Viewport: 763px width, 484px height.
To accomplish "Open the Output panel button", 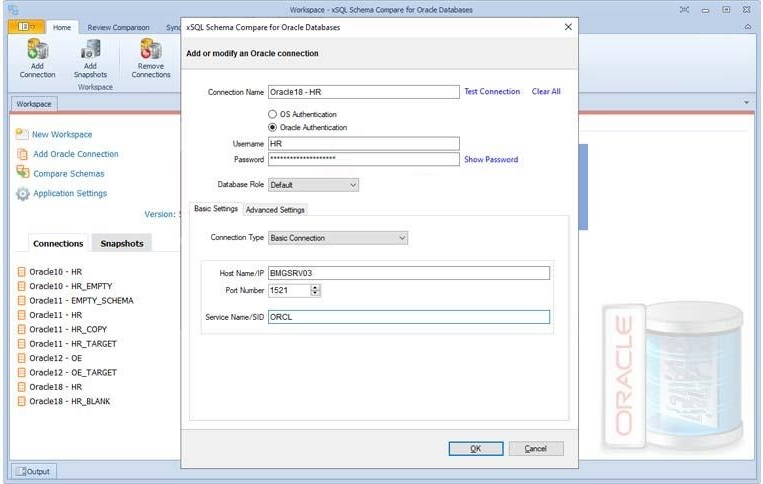I will pyautogui.click(x=33, y=471).
